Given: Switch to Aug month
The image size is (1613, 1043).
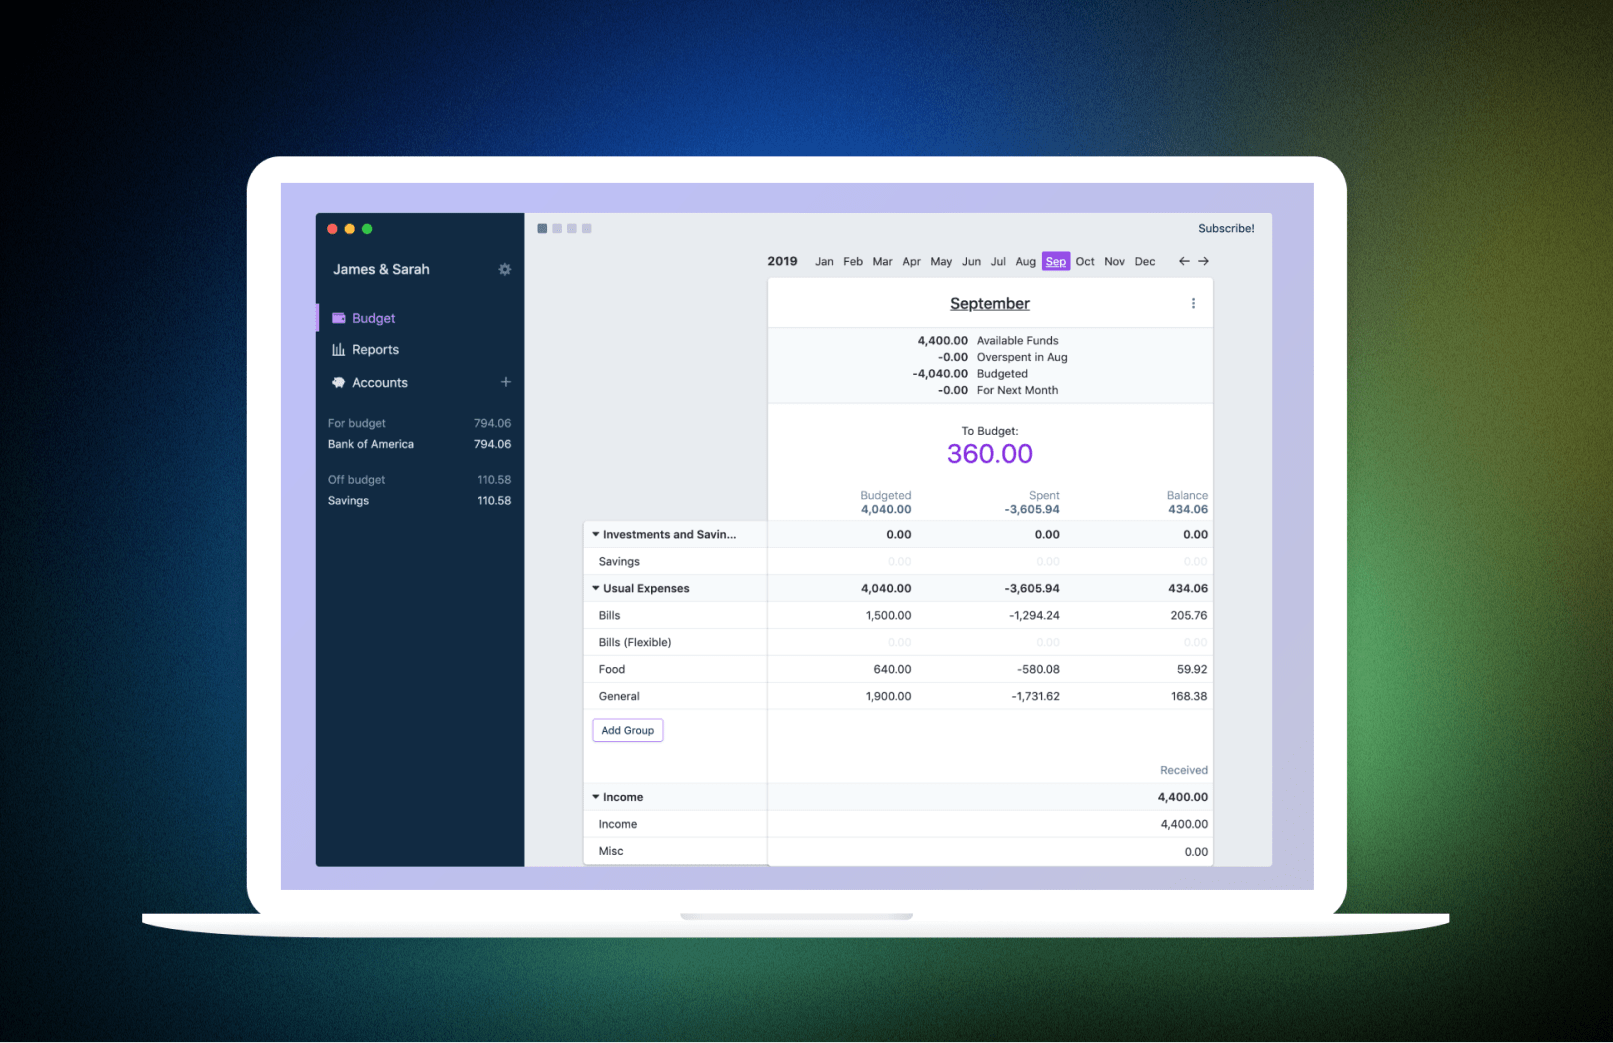Looking at the screenshot, I should (1026, 262).
